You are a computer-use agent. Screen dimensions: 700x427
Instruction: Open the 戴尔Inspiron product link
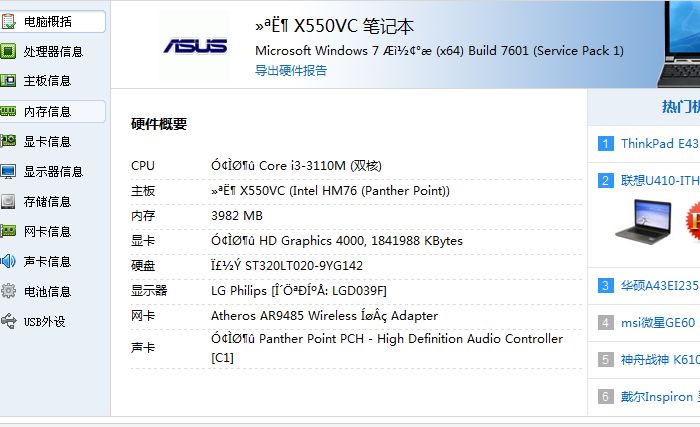[x=657, y=396]
